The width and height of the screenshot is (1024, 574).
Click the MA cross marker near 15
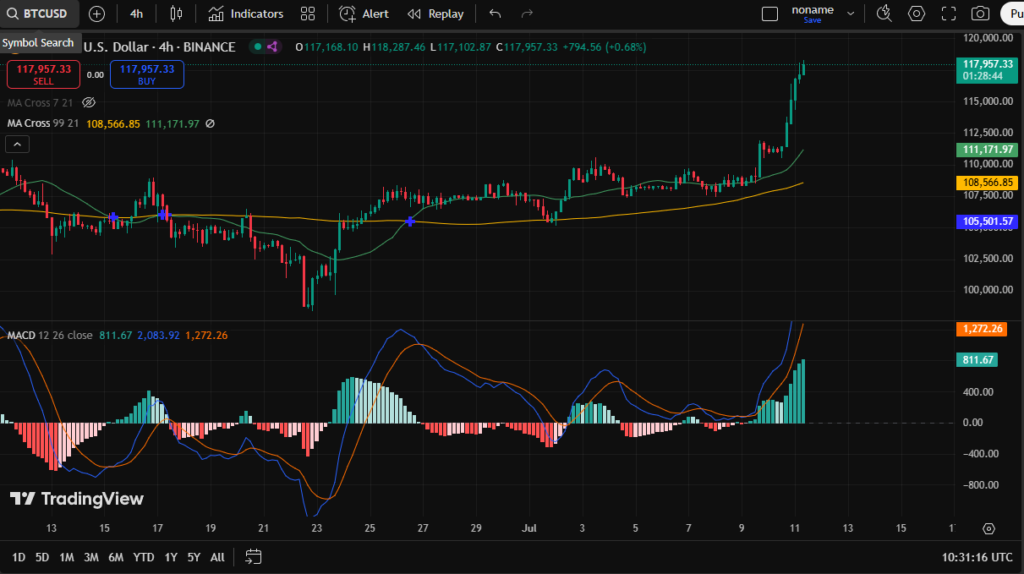pyautogui.click(x=113, y=217)
